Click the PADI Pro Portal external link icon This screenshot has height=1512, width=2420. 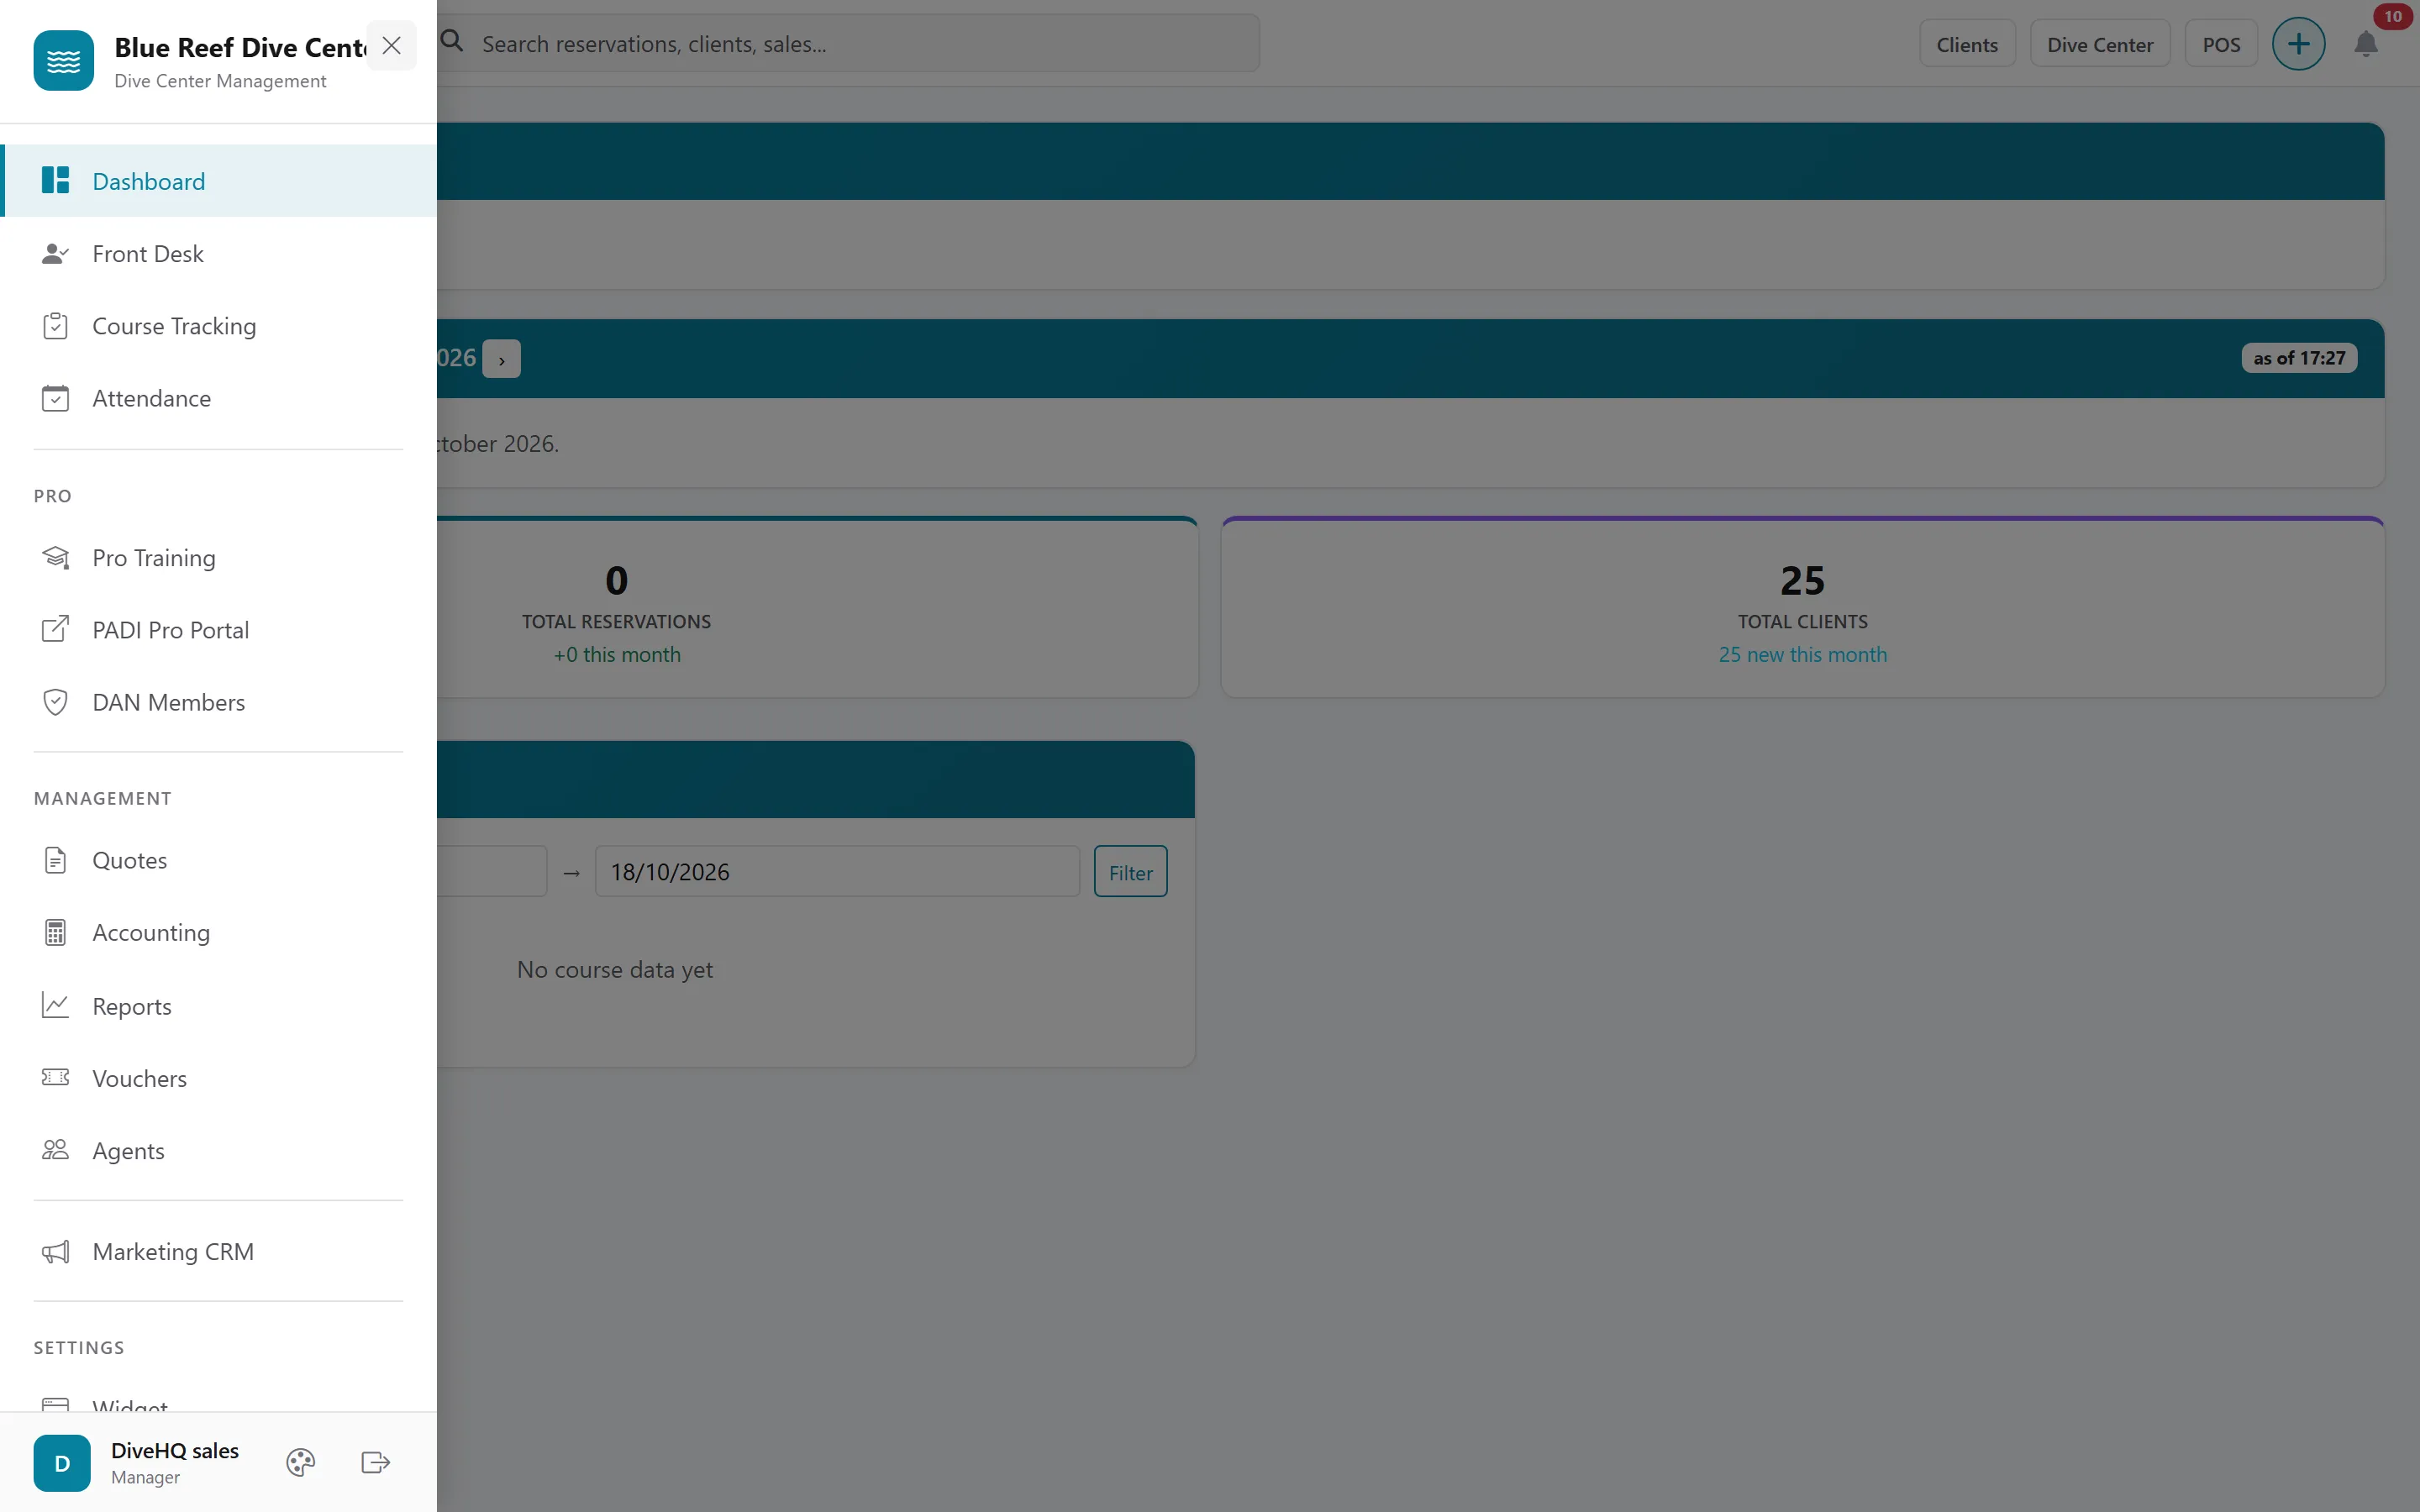coord(56,630)
